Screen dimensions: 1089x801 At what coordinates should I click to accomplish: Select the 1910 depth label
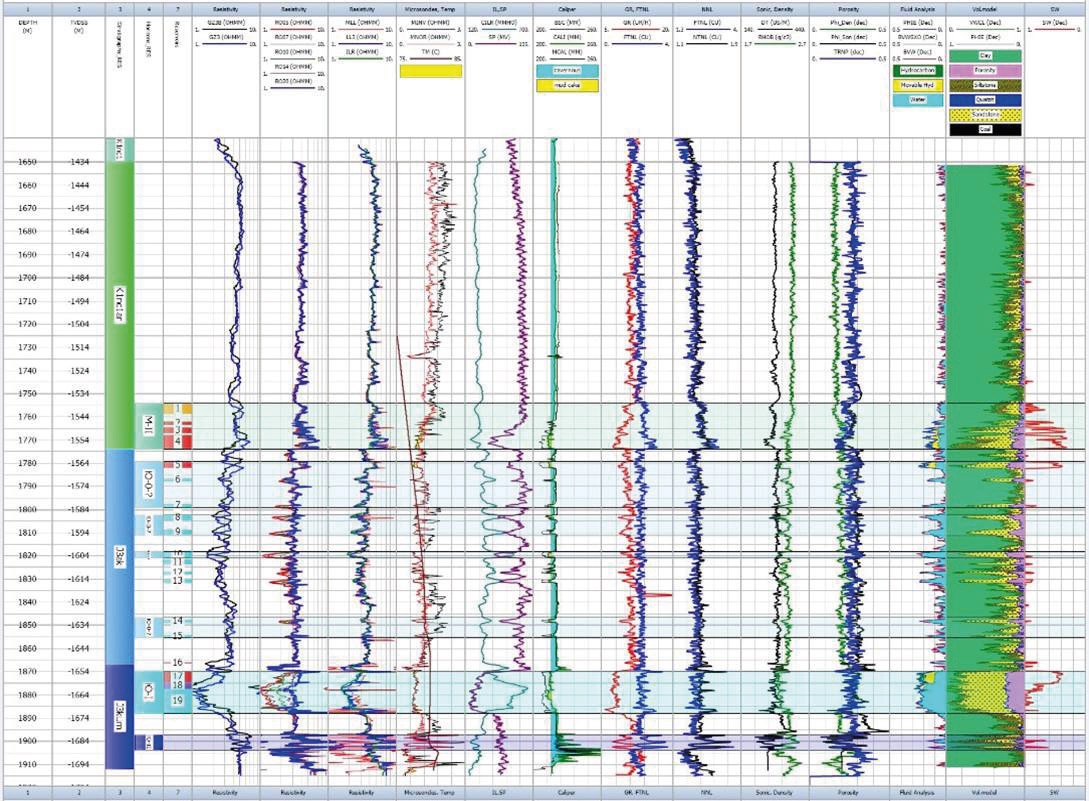(x=27, y=764)
